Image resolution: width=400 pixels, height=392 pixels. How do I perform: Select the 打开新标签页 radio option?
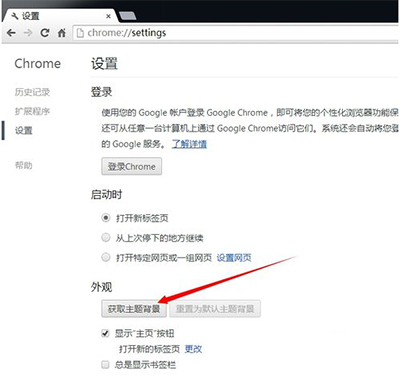tap(106, 218)
